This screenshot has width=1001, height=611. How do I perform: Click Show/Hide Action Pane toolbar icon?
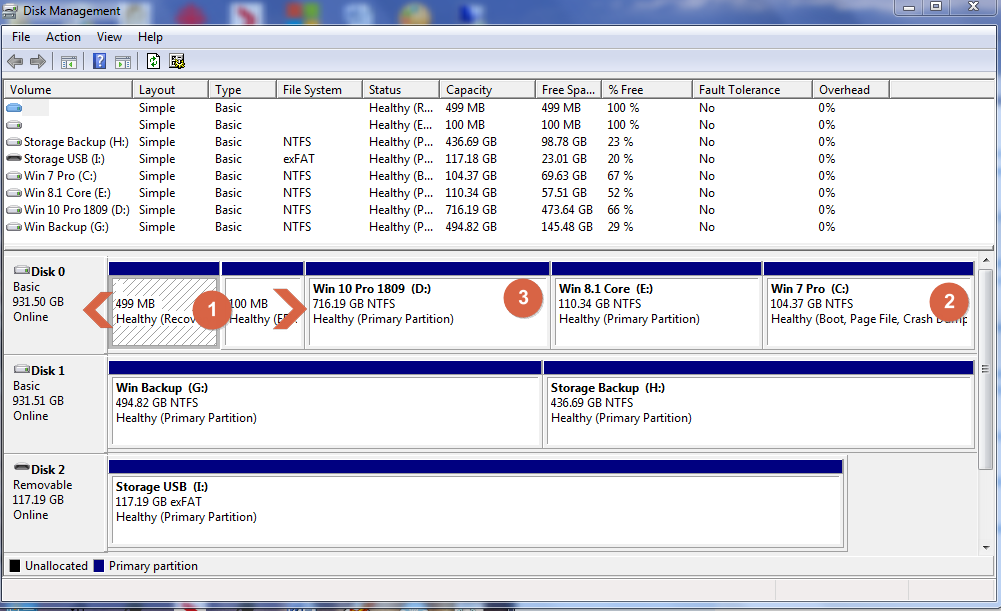123,62
